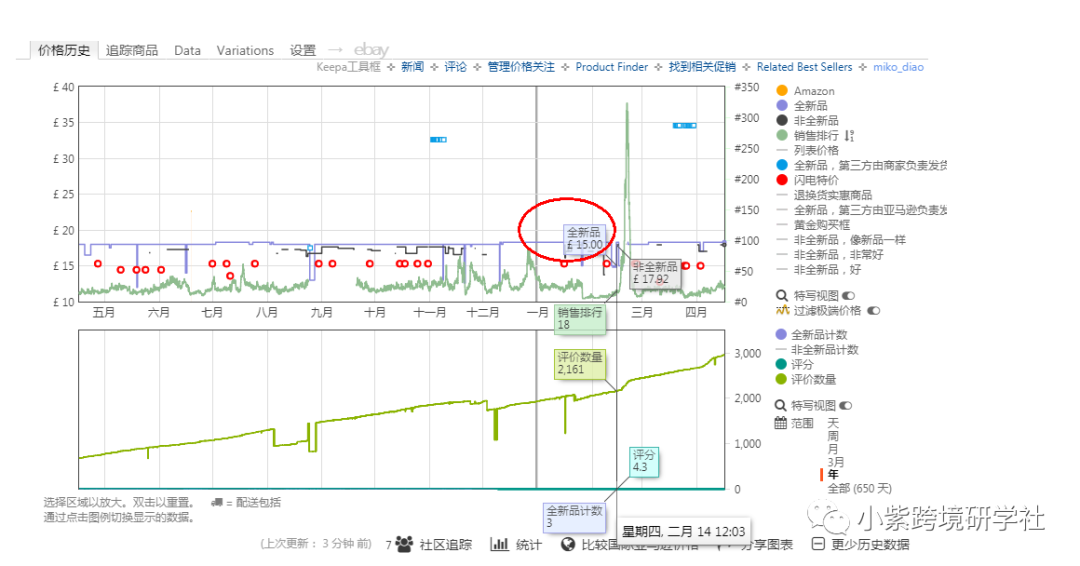Toggle the 评分 teal legend dot
Image resolution: width=1080 pixels, height=566 pixels.
781,364
